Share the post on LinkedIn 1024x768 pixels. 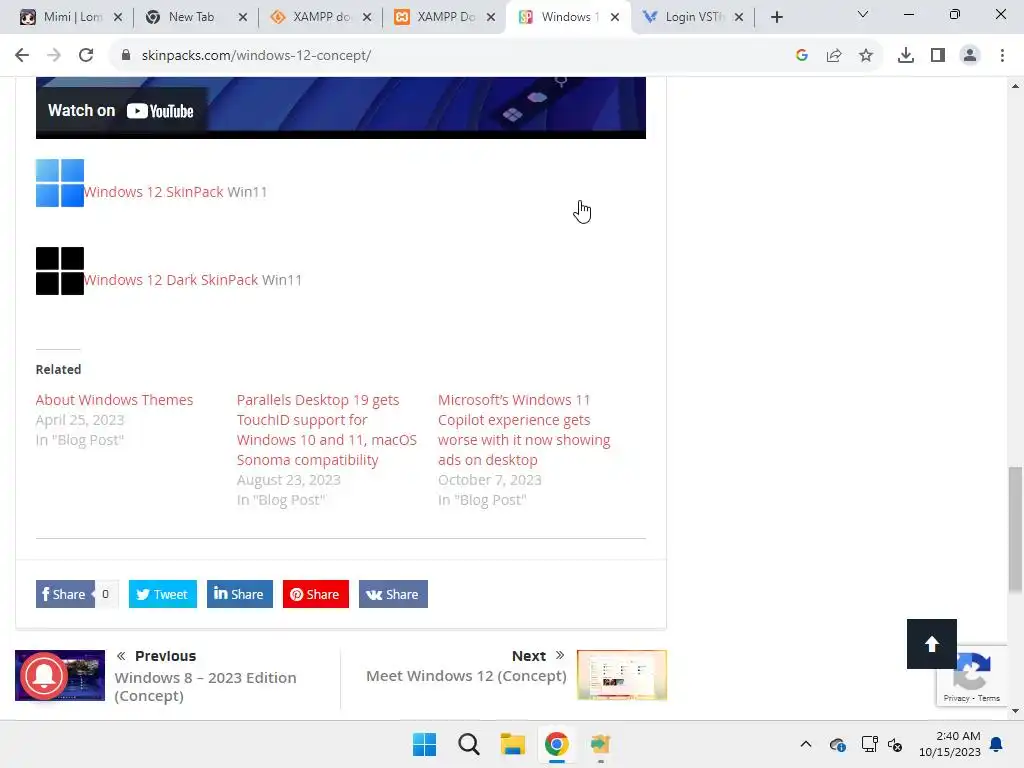pyautogui.click(x=240, y=594)
